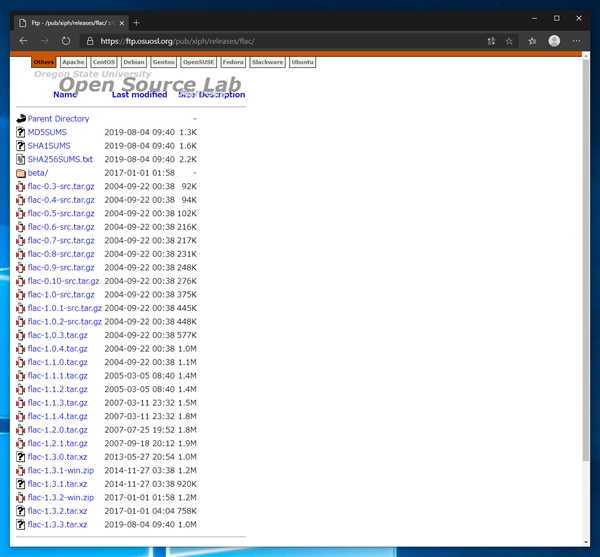Click the text document icon beside SHA256SUMS.txt
The height and width of the screenshot is (557, 600).
coord(21,159)
